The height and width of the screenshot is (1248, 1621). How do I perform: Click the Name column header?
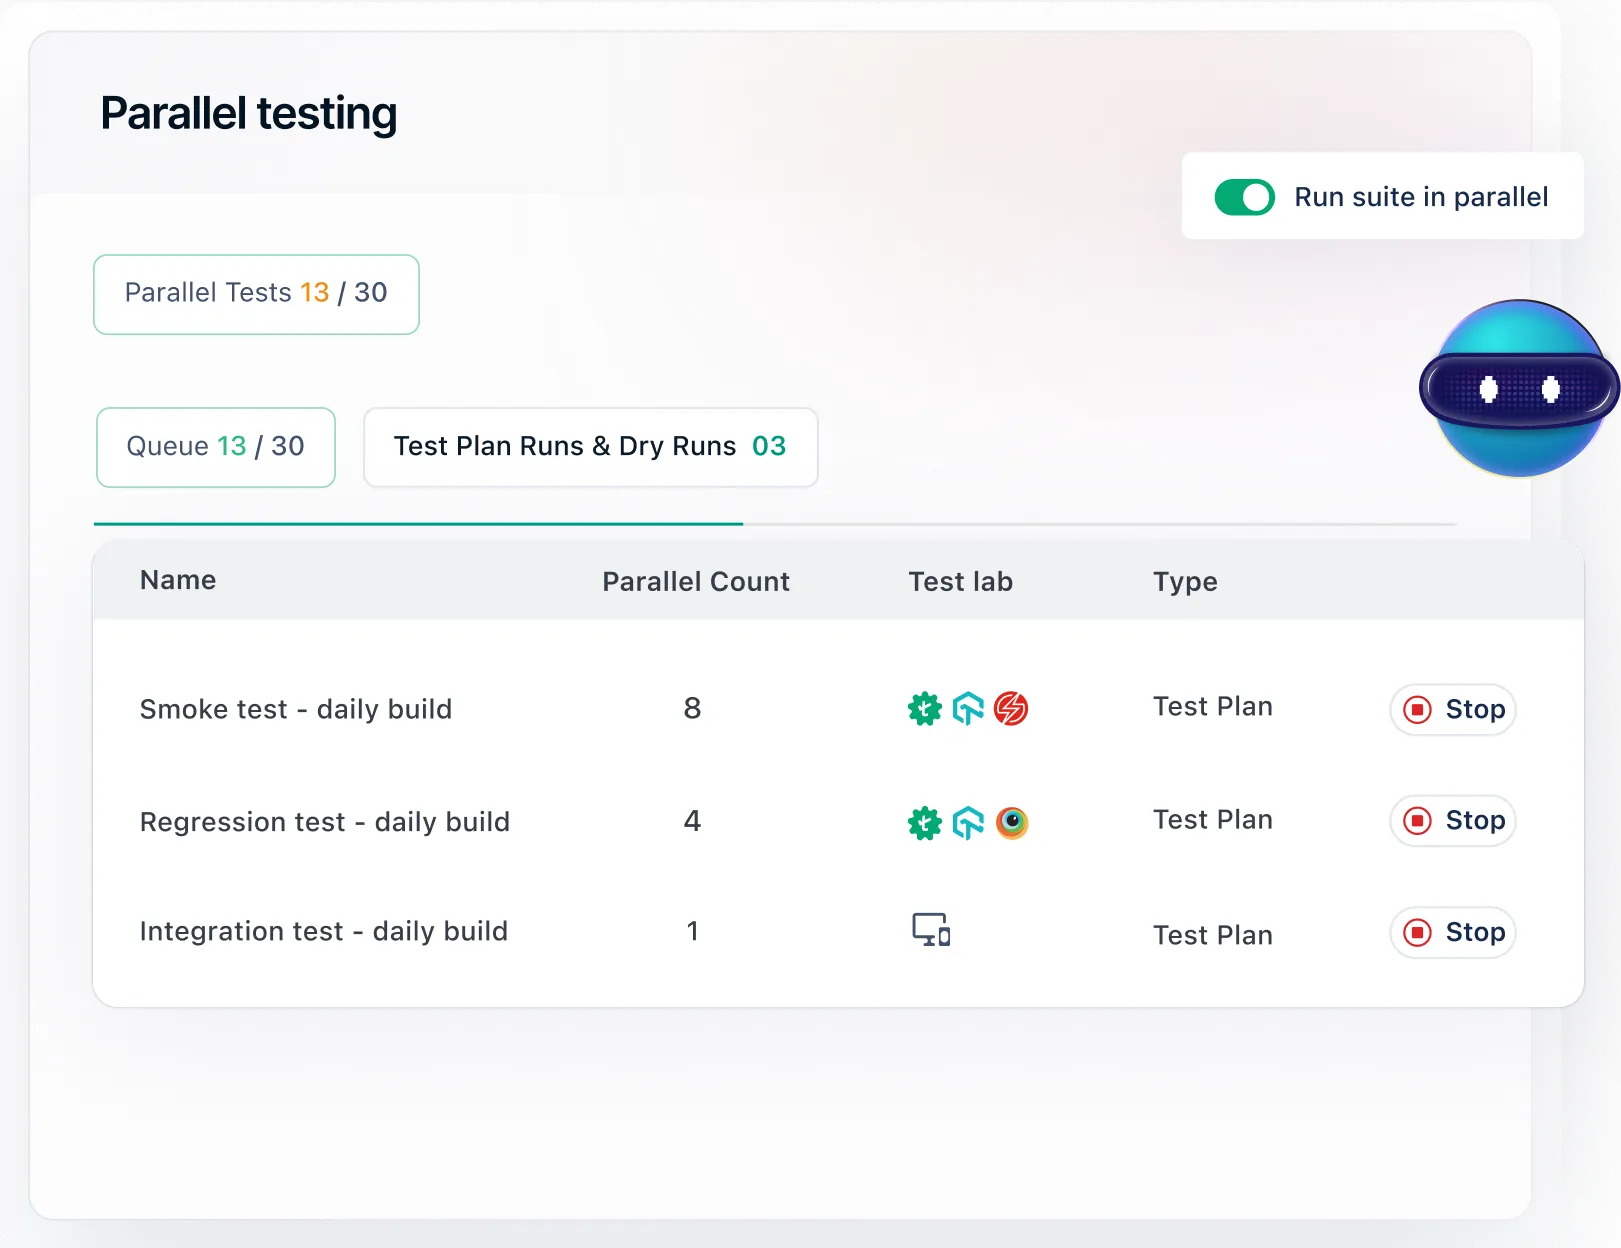click(177, 580)
